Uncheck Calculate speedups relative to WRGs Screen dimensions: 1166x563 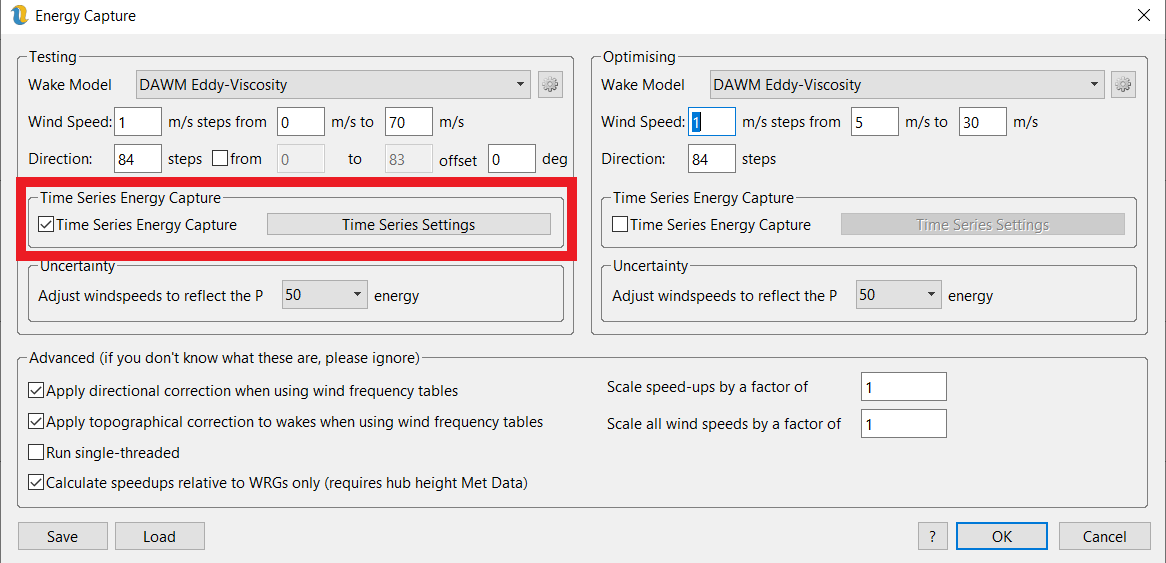[x=37, y=483]
